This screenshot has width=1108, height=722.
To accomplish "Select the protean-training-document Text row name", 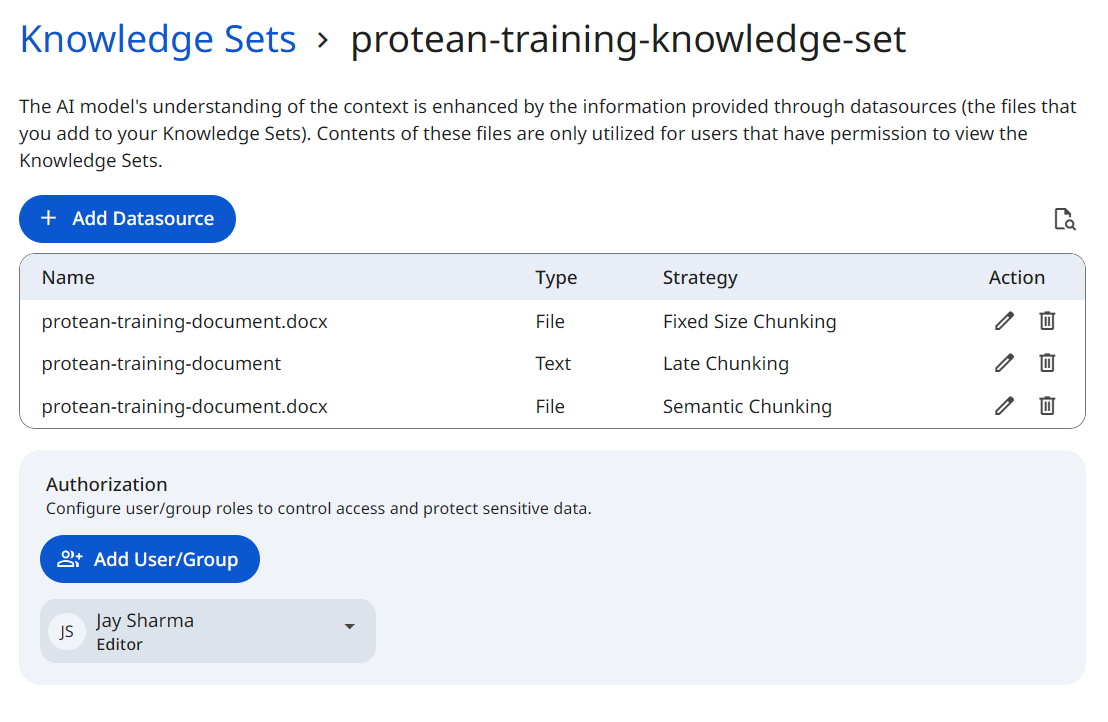I will [x=161, y=364].
